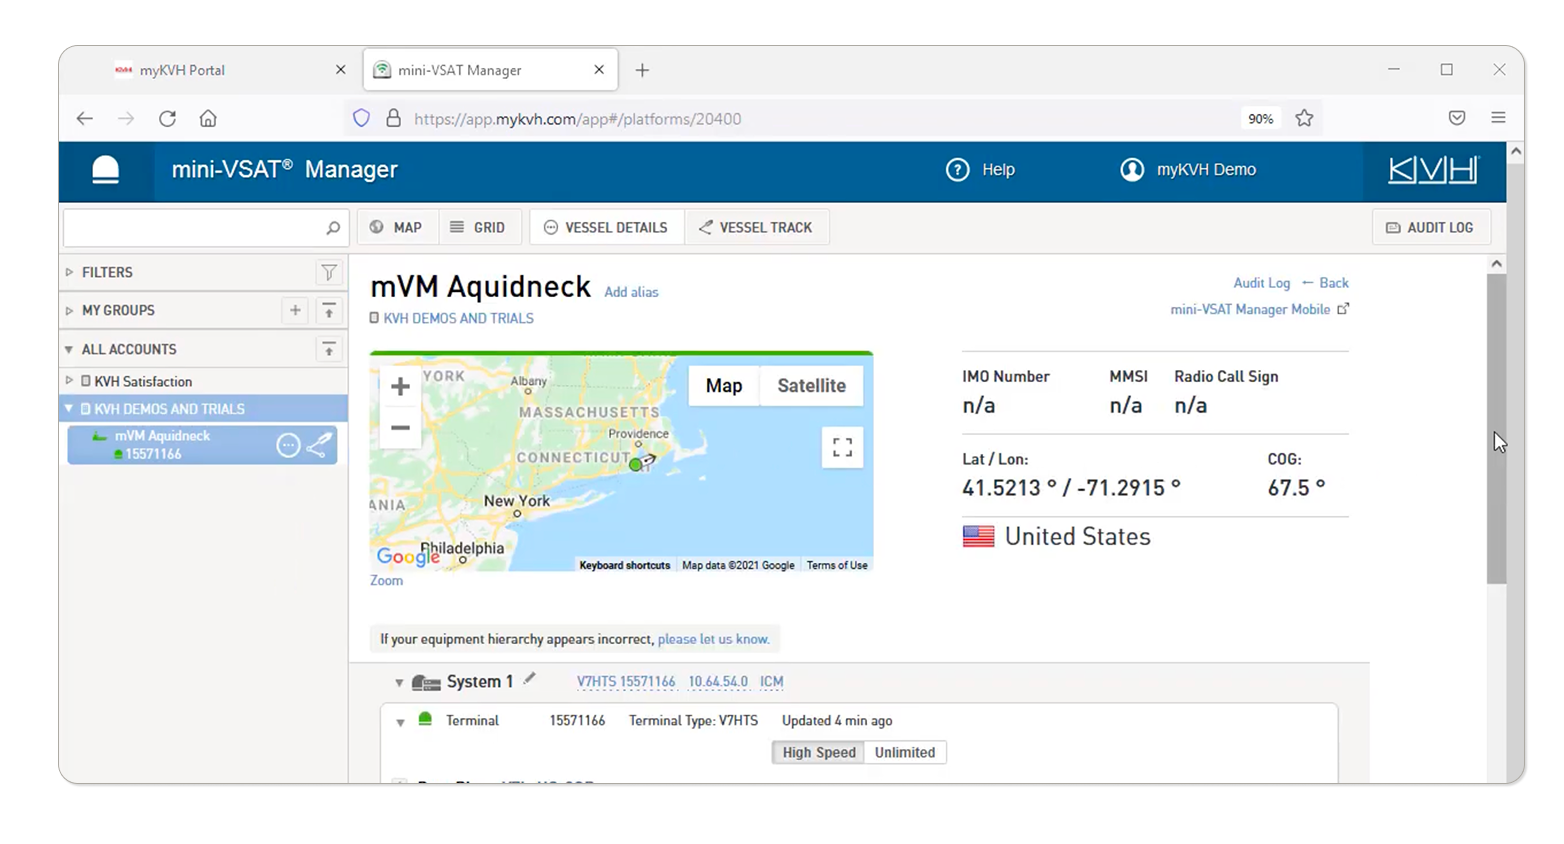The height and width of the screenshot is (844, 1564).
Task: Open vessel details icon in mVM Aquidneck row
Action: (288, 445)
